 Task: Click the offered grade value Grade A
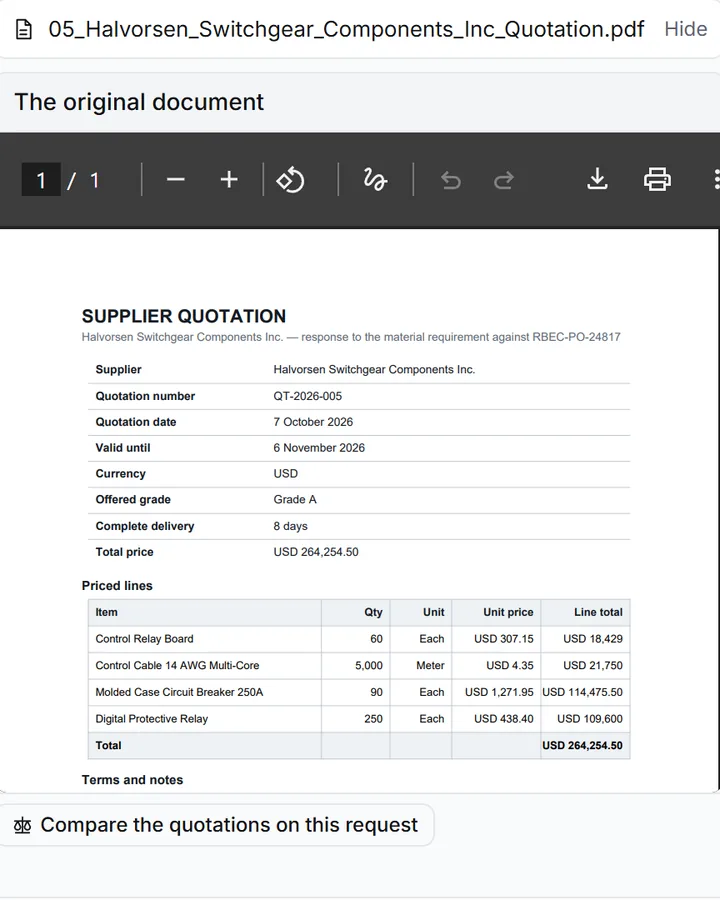[295, 499]
